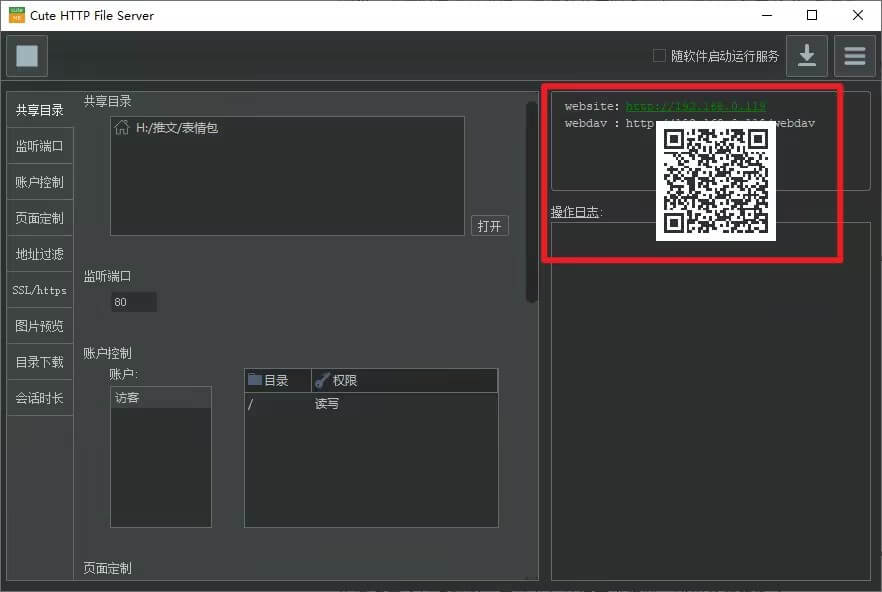Switch to the 图片预览 sidebar tab
Screen dimensions: 882x592
coord(40,325)
